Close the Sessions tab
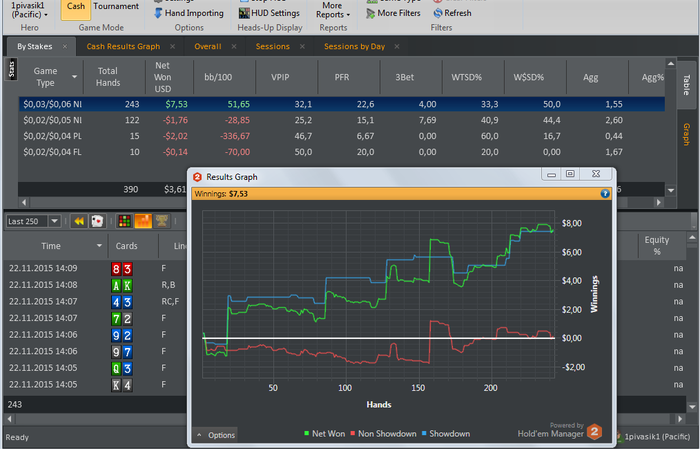The width and height of the screenshot is (700, 449). click(302, 46)
